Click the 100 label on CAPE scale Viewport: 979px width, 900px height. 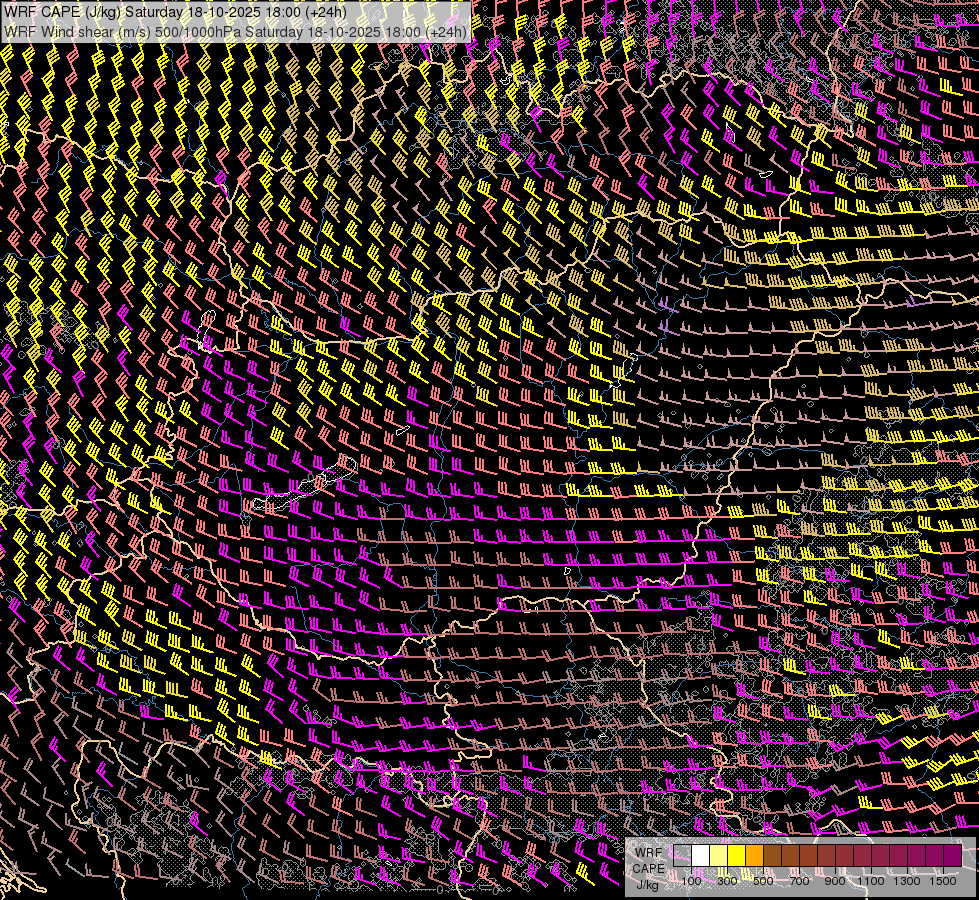click(691, 881)
